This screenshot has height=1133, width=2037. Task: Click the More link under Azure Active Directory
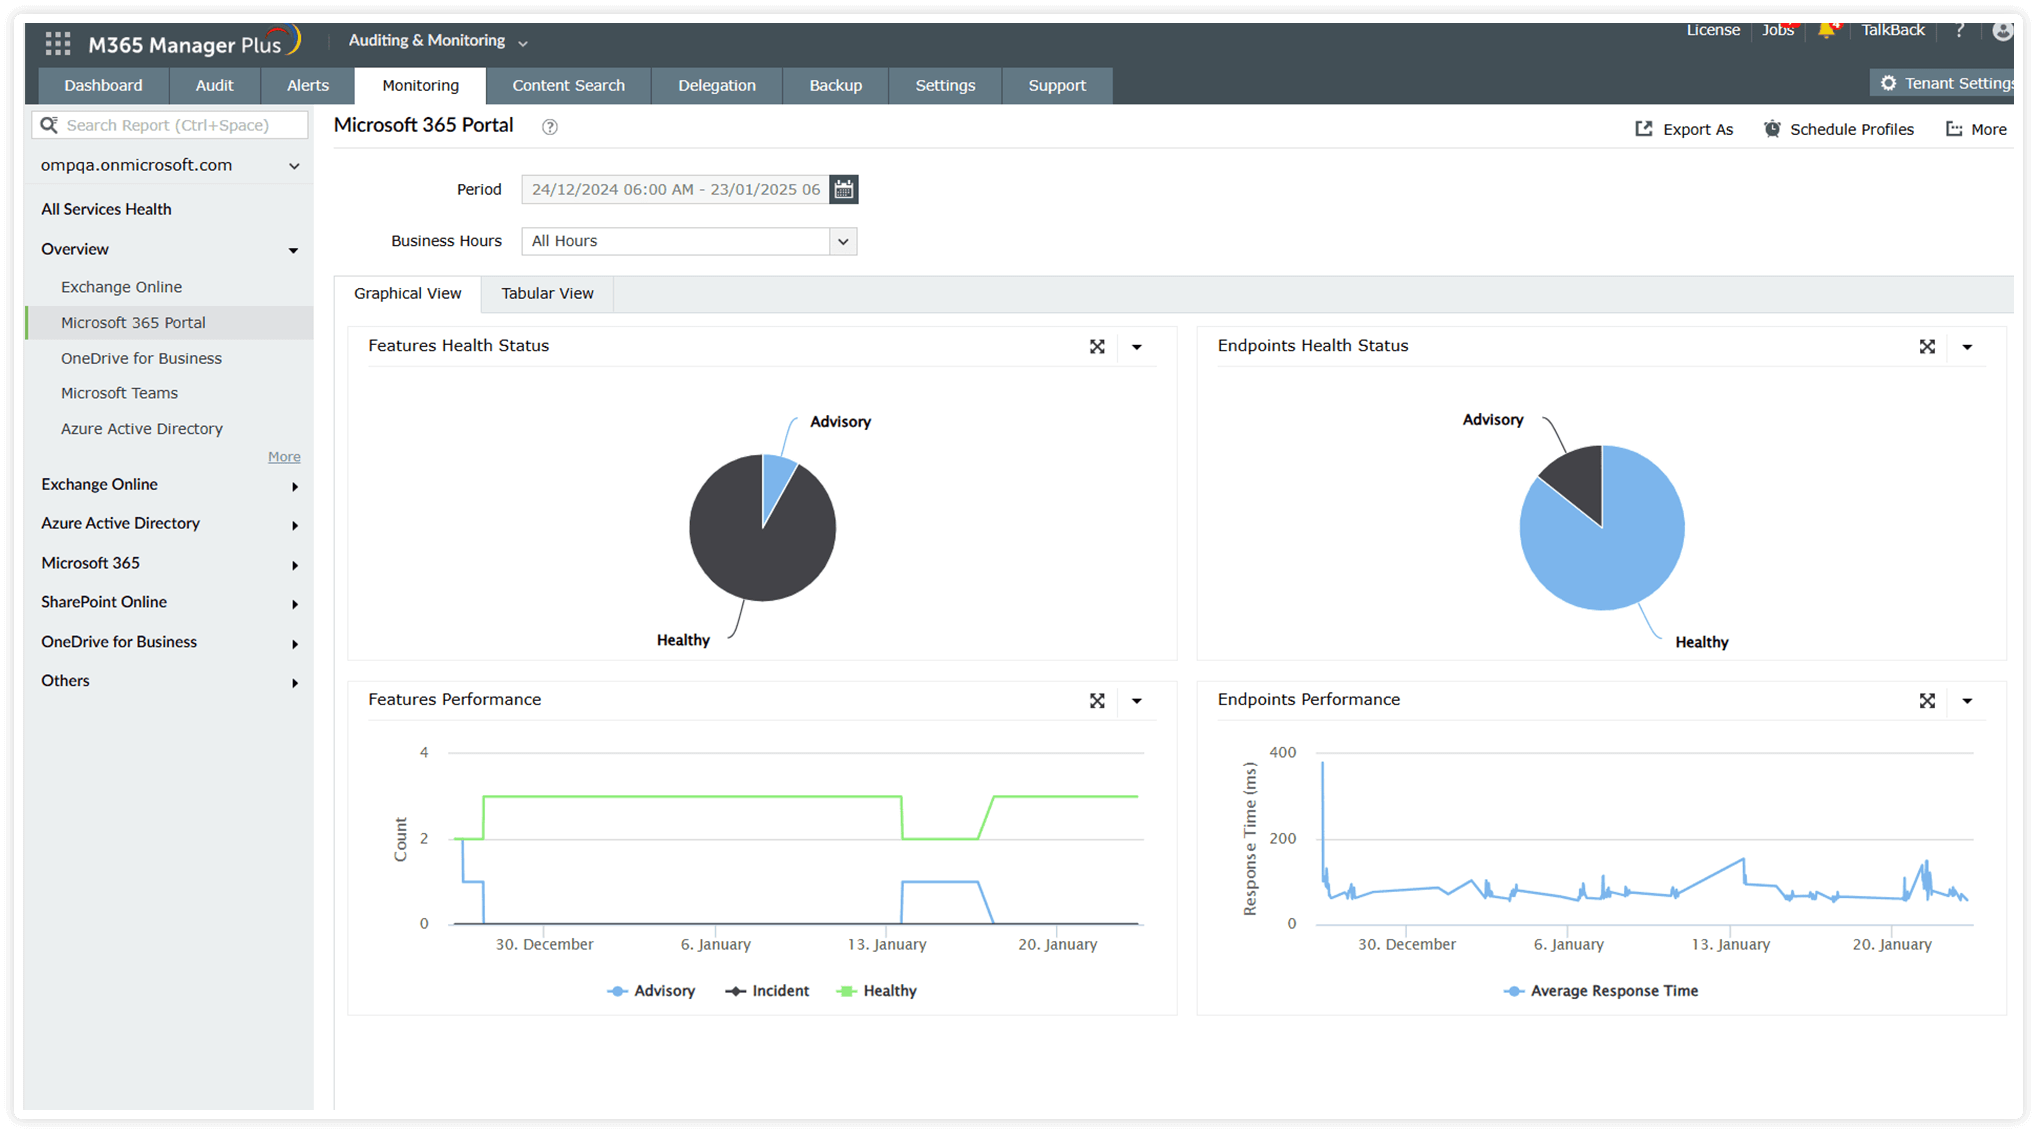tap(284, 456)
